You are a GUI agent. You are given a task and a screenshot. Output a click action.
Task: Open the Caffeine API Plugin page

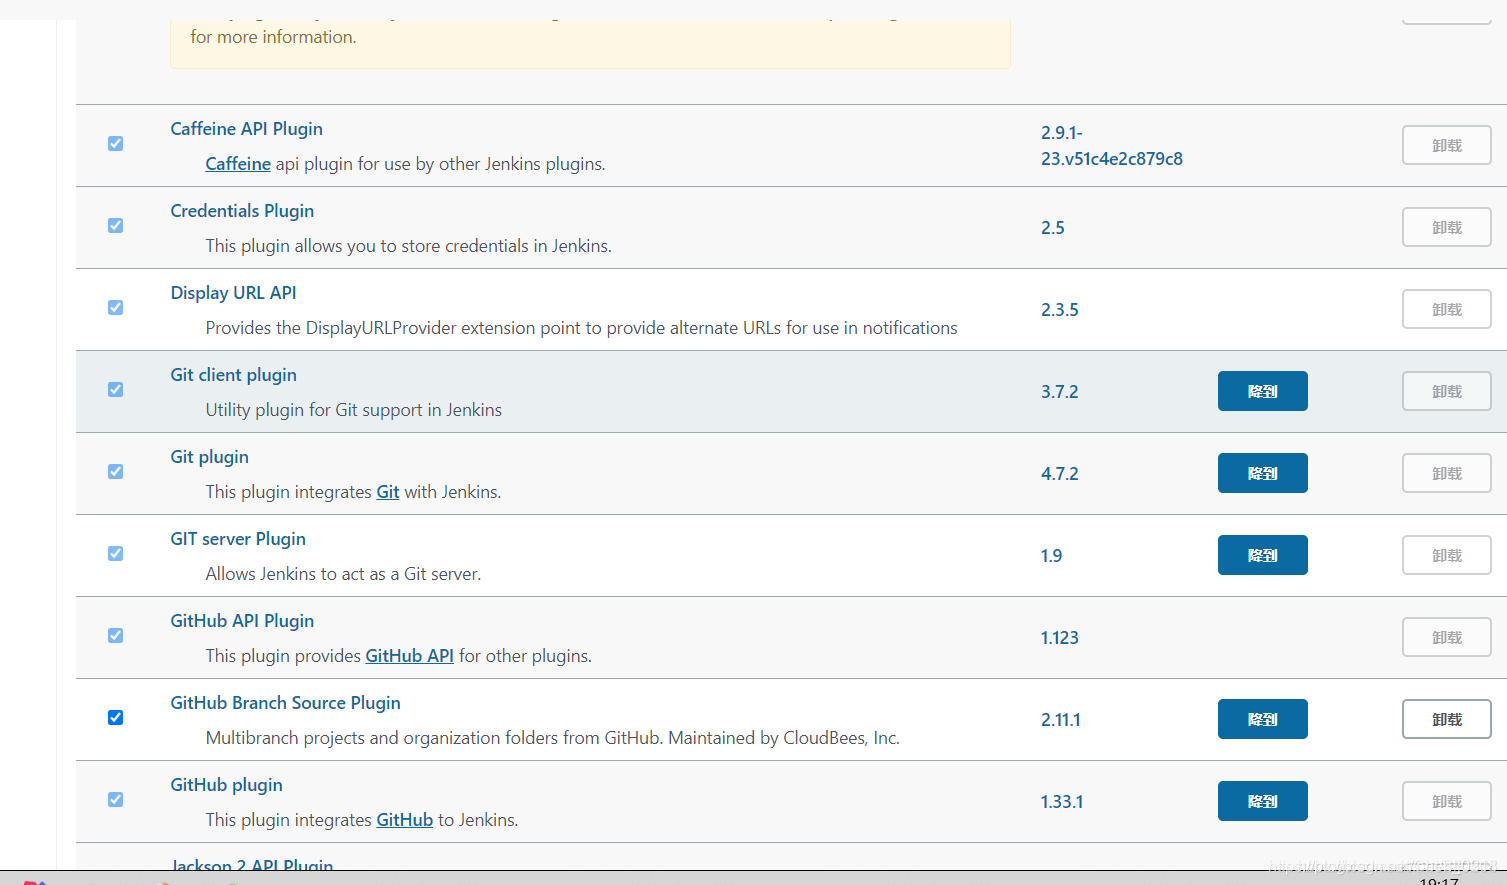point(246,129)
